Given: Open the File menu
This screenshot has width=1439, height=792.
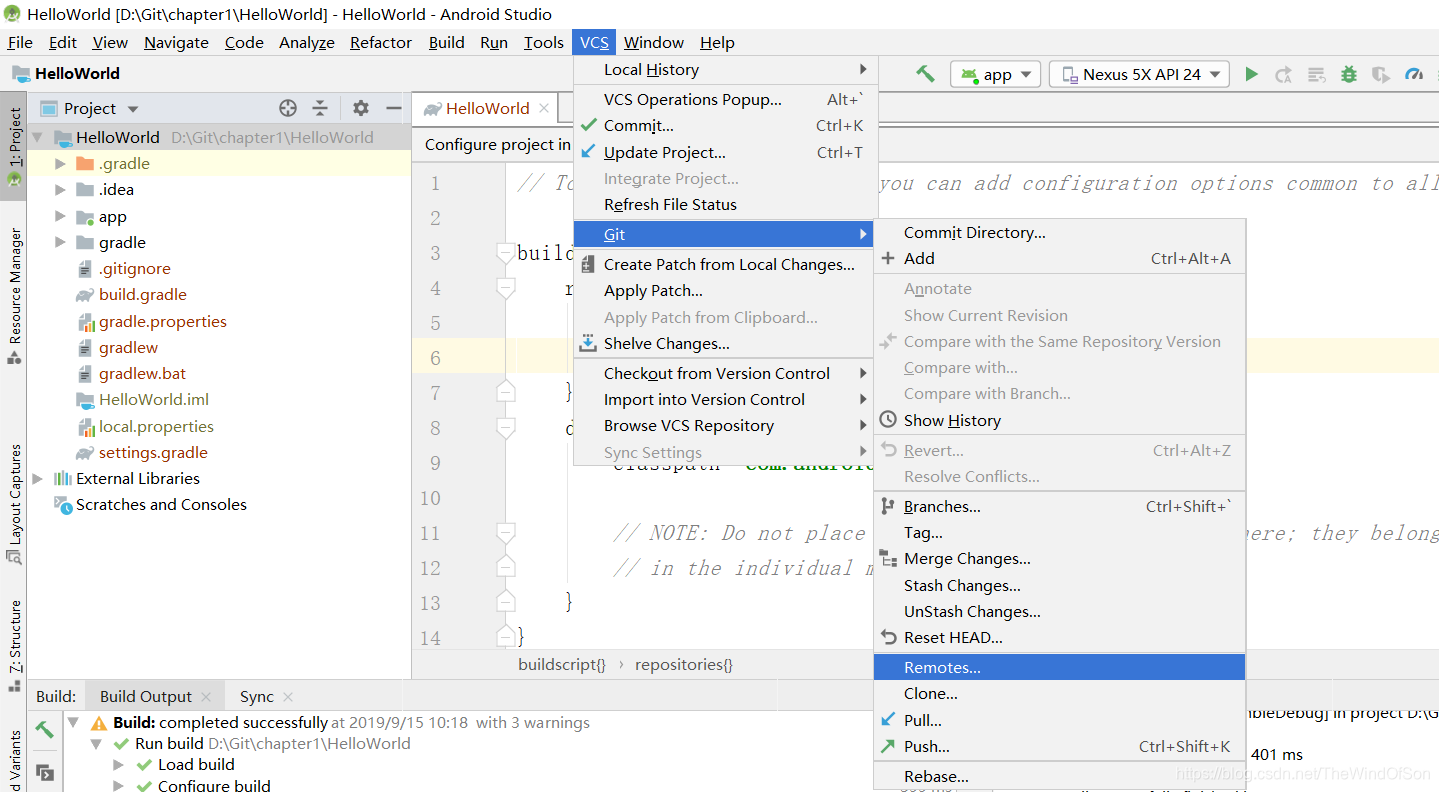Looking at the screenshot, I should point(20,42).
